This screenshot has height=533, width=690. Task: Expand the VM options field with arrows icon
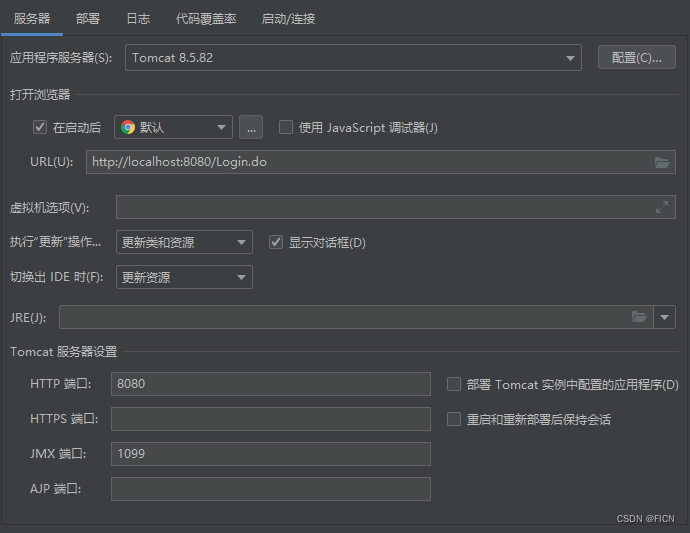tap(662, 207)
